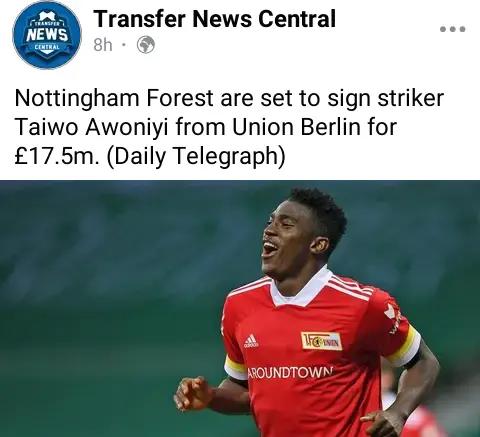Open the footballer photo in the post
This screenshot has width=480, height=437.
[x=240, y=309]
